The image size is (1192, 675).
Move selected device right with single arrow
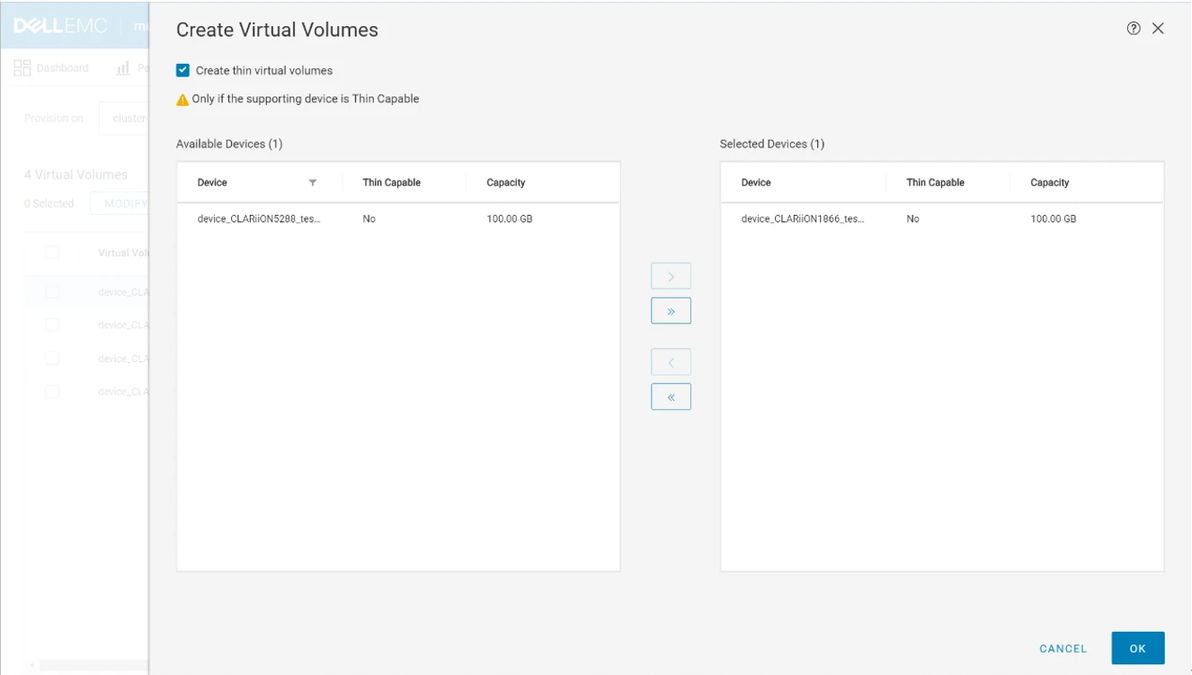(x=671, y=276)
